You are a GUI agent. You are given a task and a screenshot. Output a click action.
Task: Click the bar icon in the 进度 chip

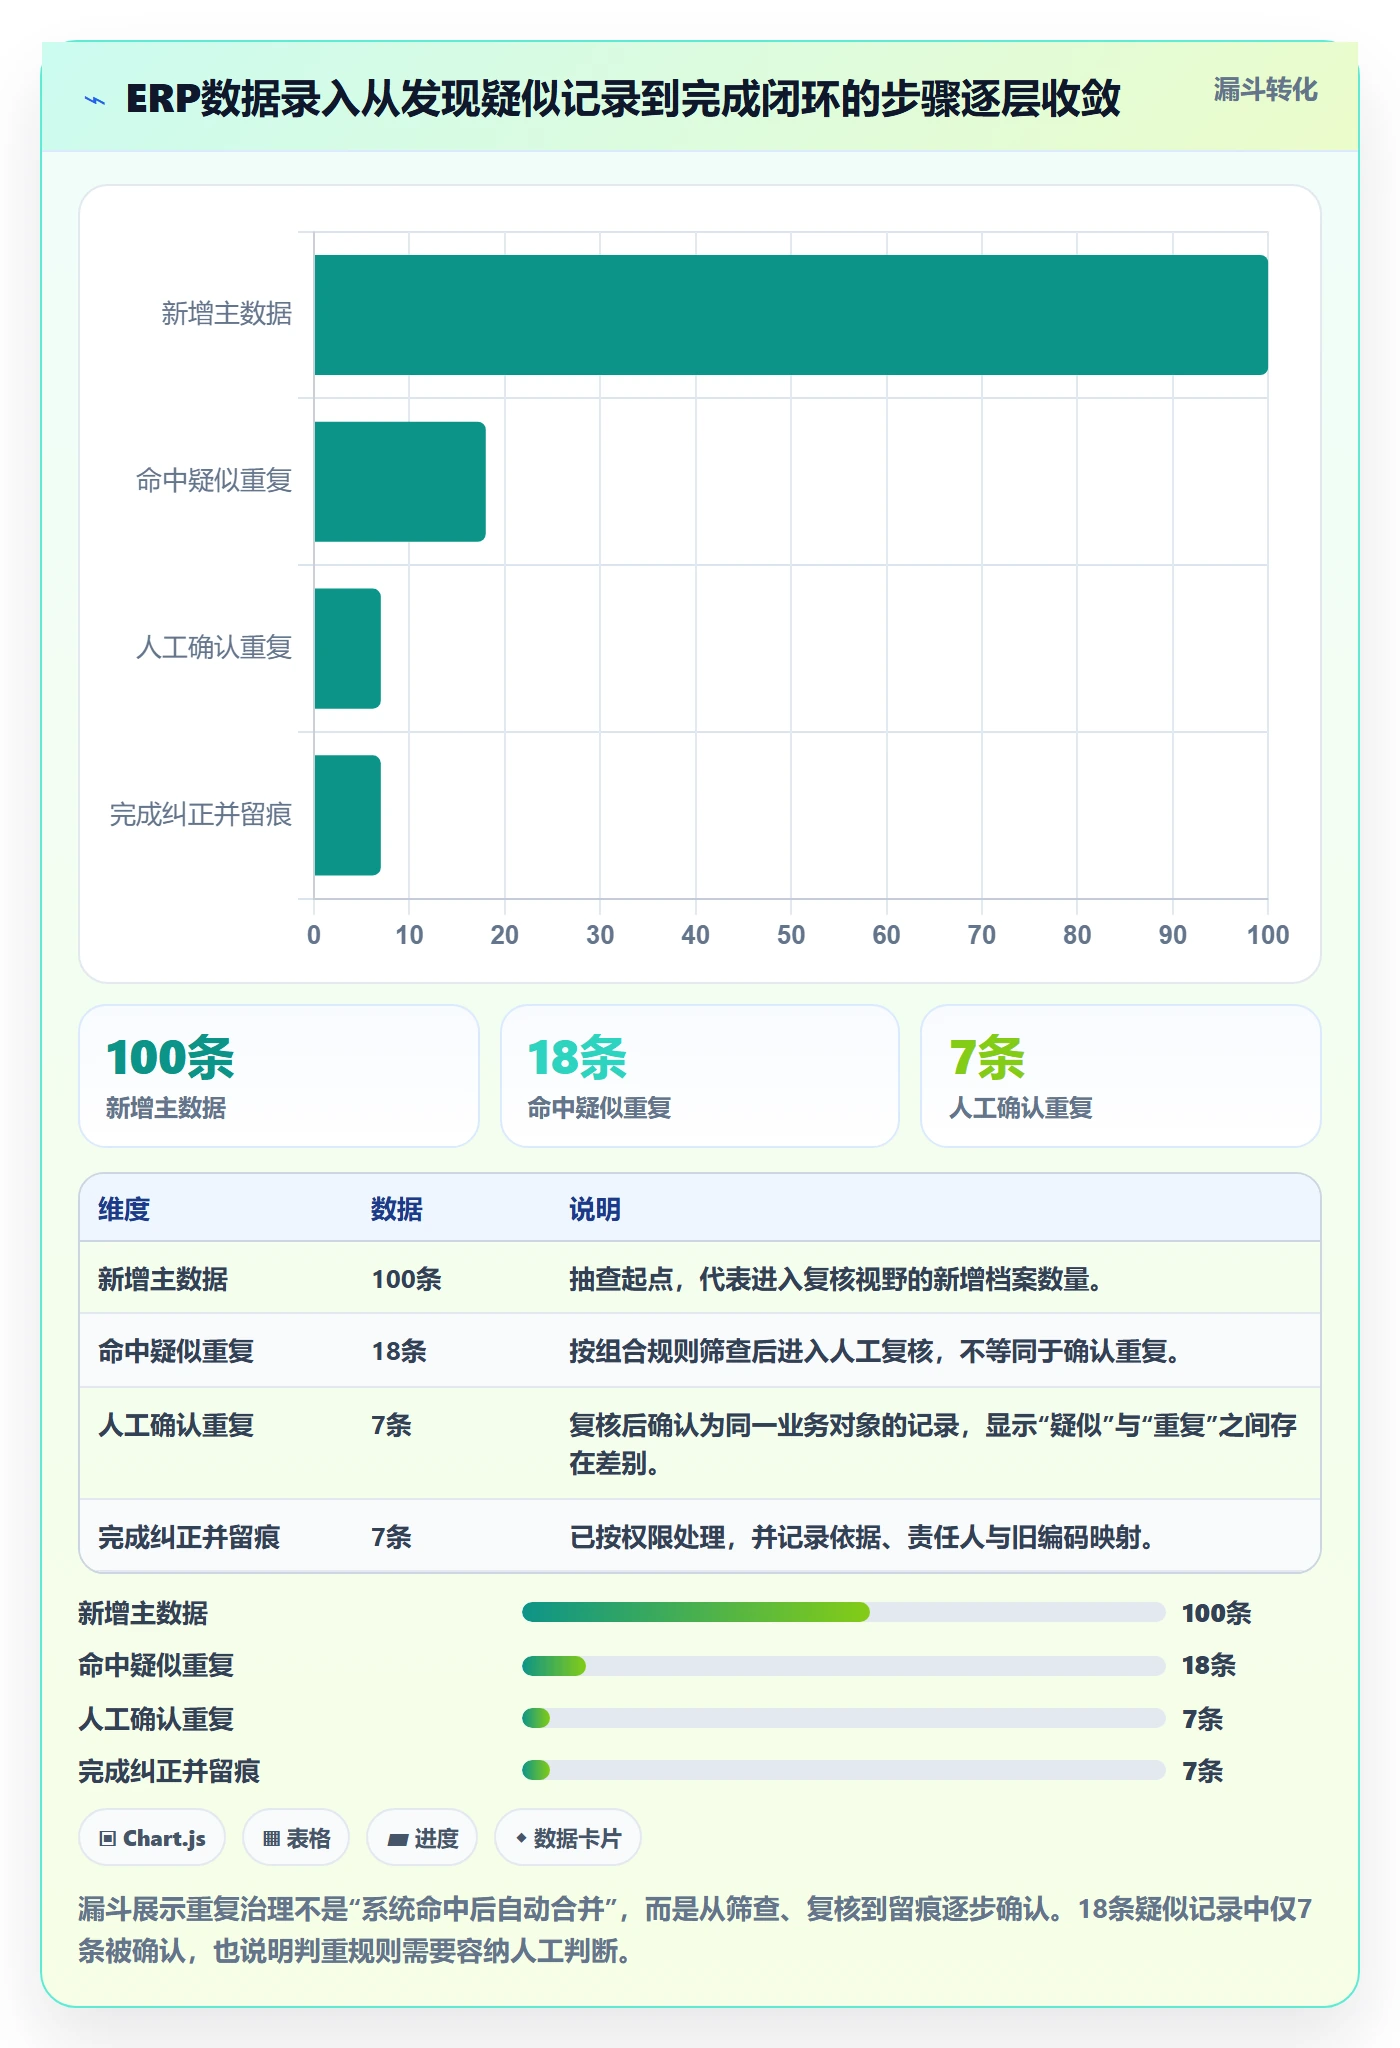397,1839
